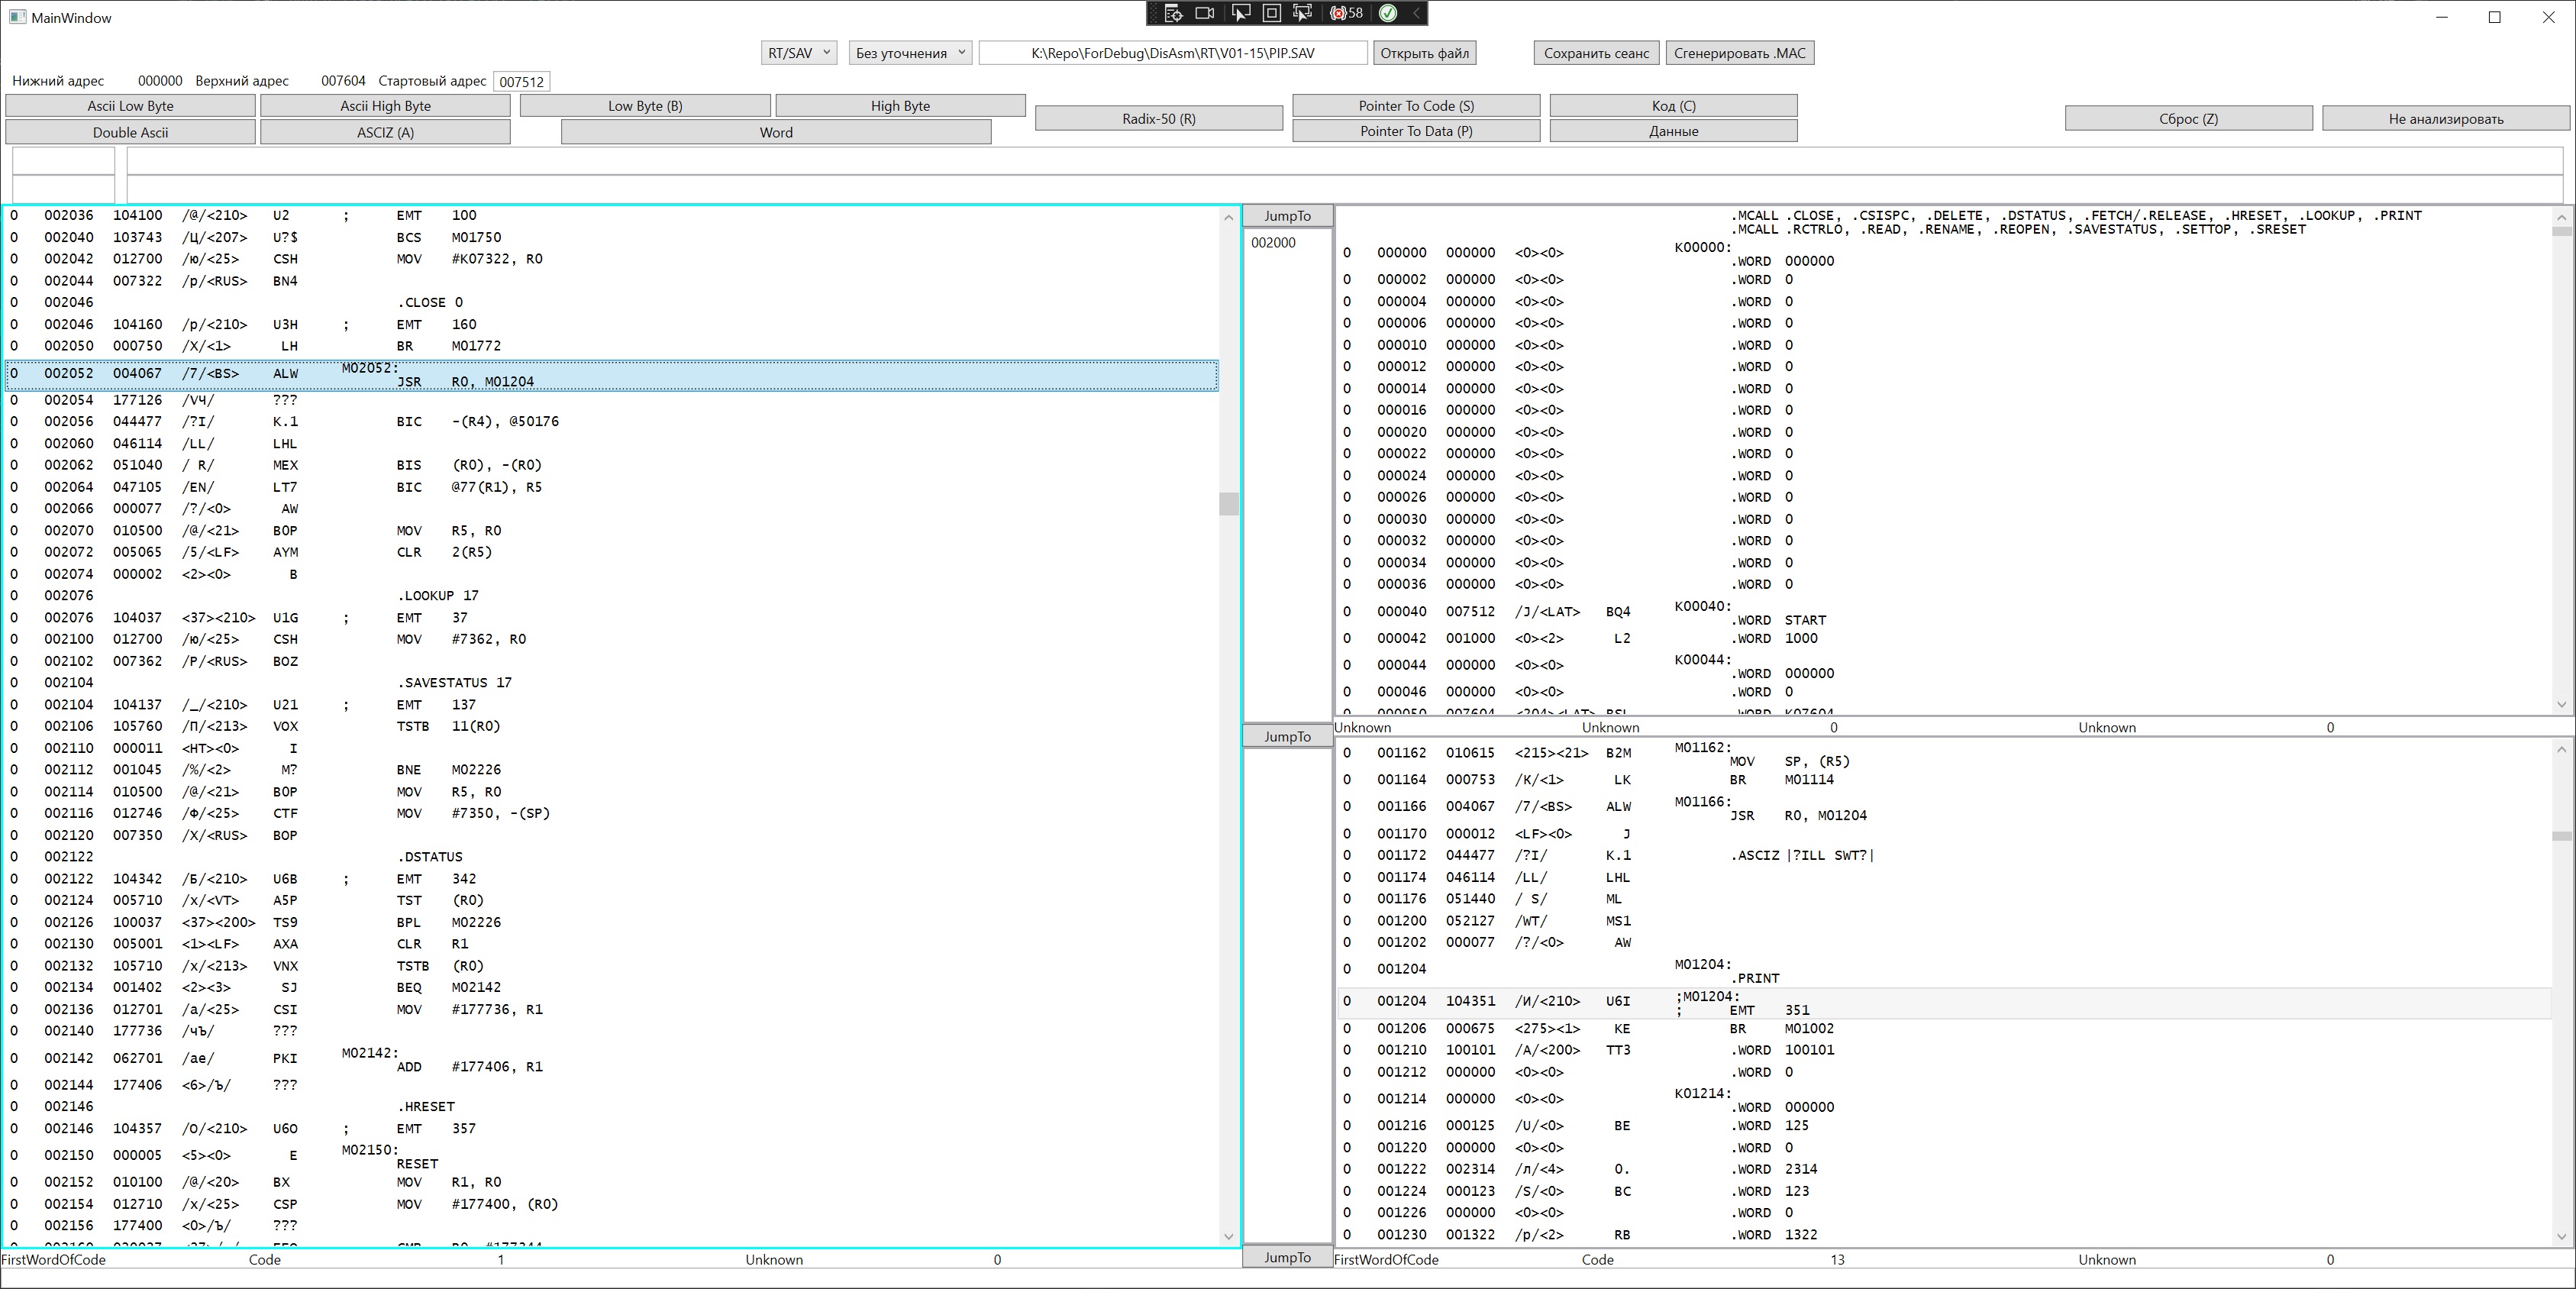This screenshot has width=2576, height=1289.
Task: Open binding failures indicator showing 58
Action: (1346, 13)
